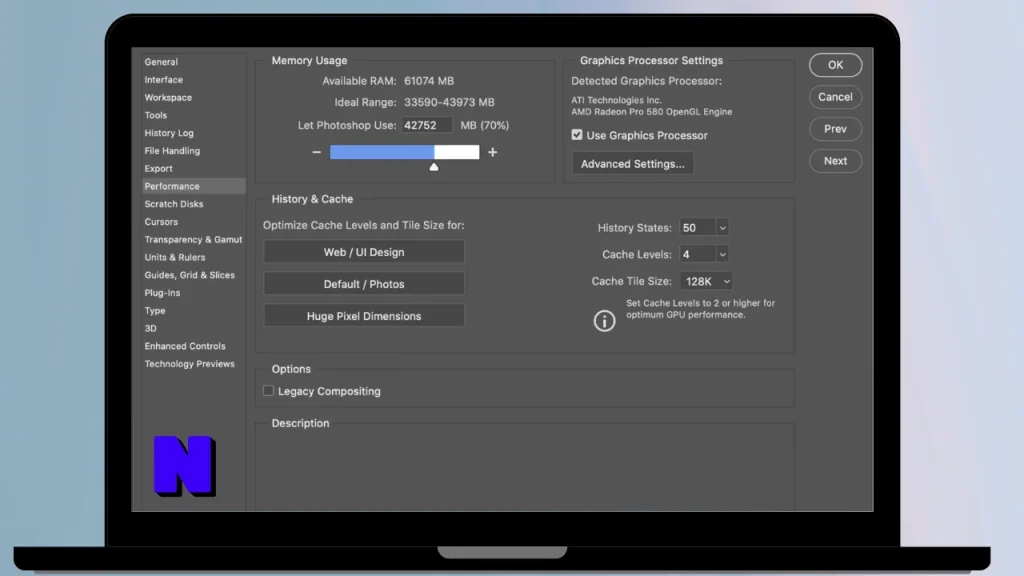Viewport: 1024px width, 576px height.
Task: Open Transparency & Gamut preferences
Action: [x=193, y=240]
